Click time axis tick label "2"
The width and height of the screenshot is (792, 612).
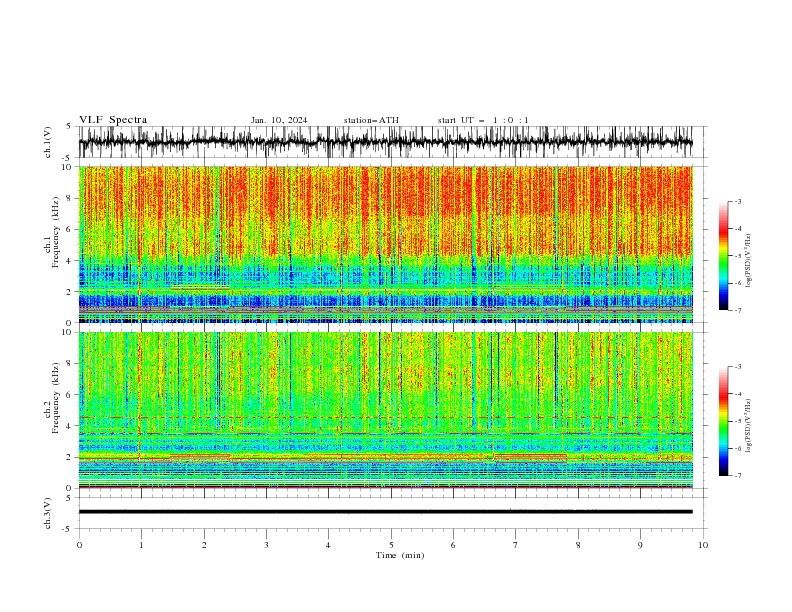pyautogui.click(x=204, y=545)
